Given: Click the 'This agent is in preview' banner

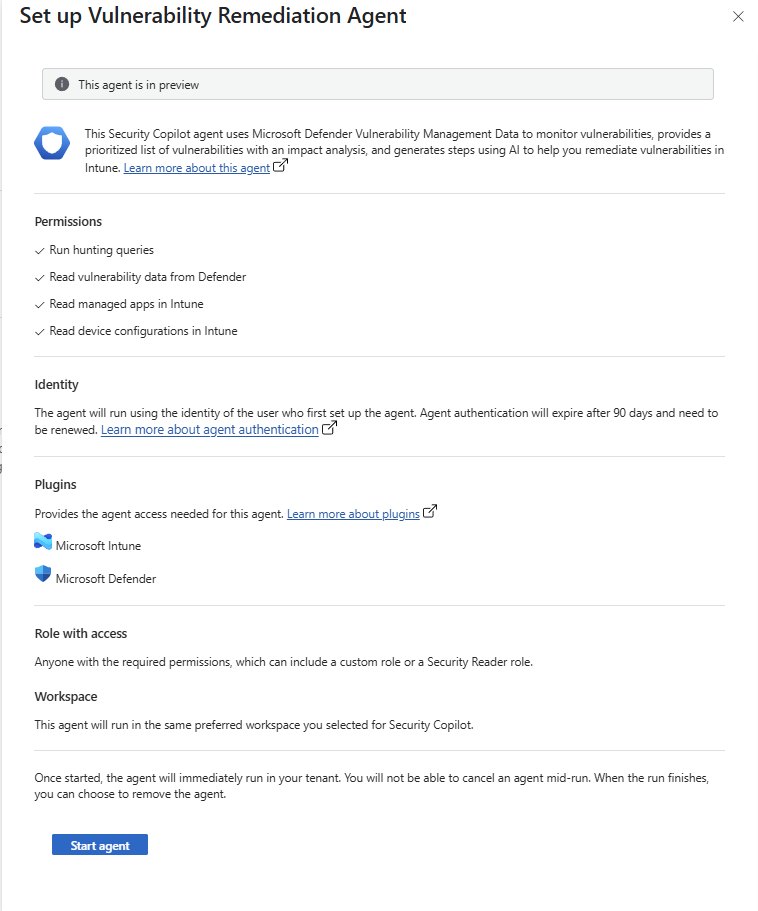Looking at the screenshot, I should 377,84.
